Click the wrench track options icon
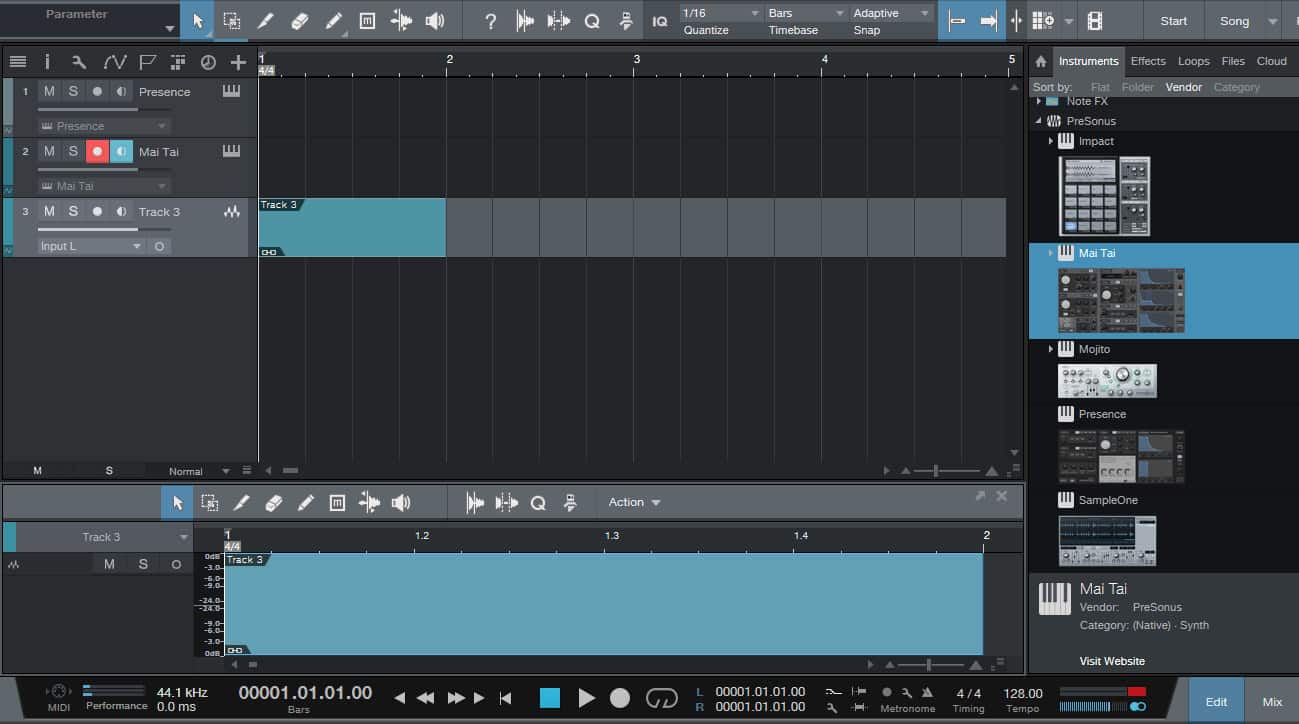Viewport: 1299px width, 724px height. [x=80, y=62]
